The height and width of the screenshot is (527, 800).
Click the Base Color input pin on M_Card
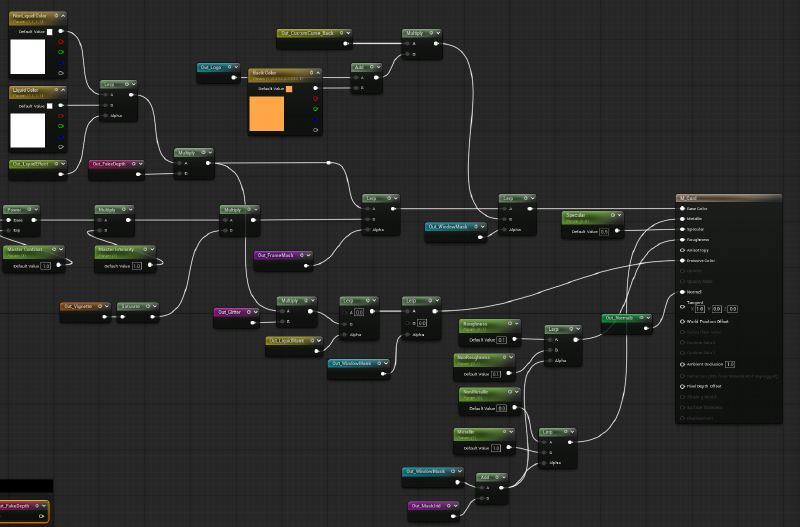[x=682, y=208]
